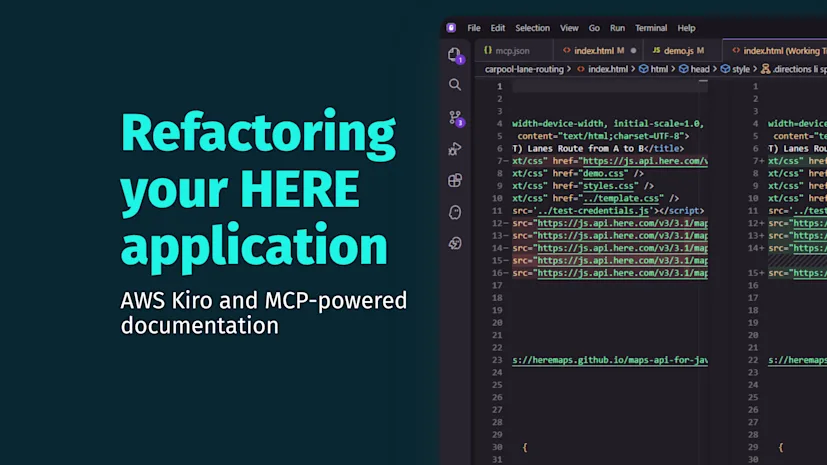The height and width of the screenshot is (465, 827).
Task: Click line number 15 in right diff pane
Action: (x=753, y=273)
